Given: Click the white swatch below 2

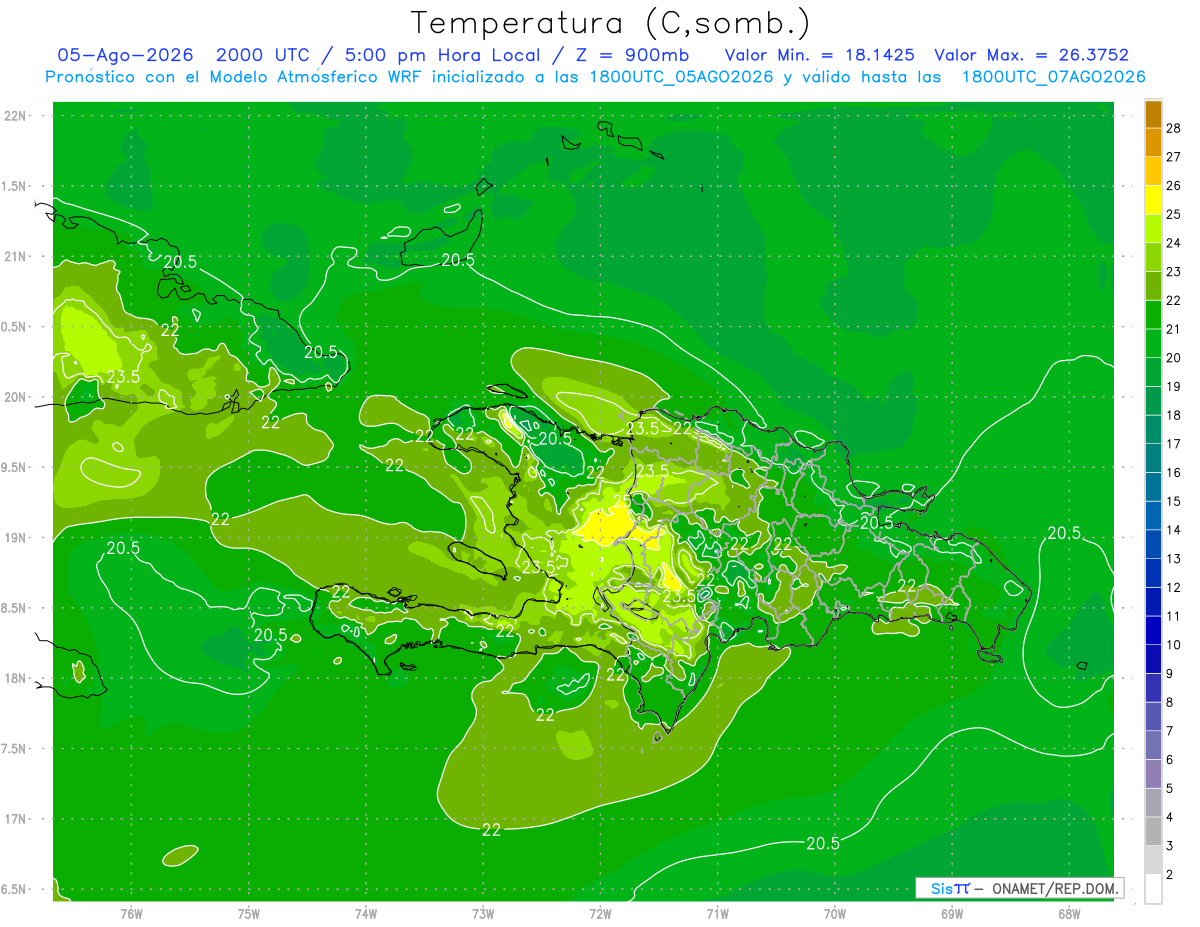Looking at the screenshot, I should tap(1153, 889).
